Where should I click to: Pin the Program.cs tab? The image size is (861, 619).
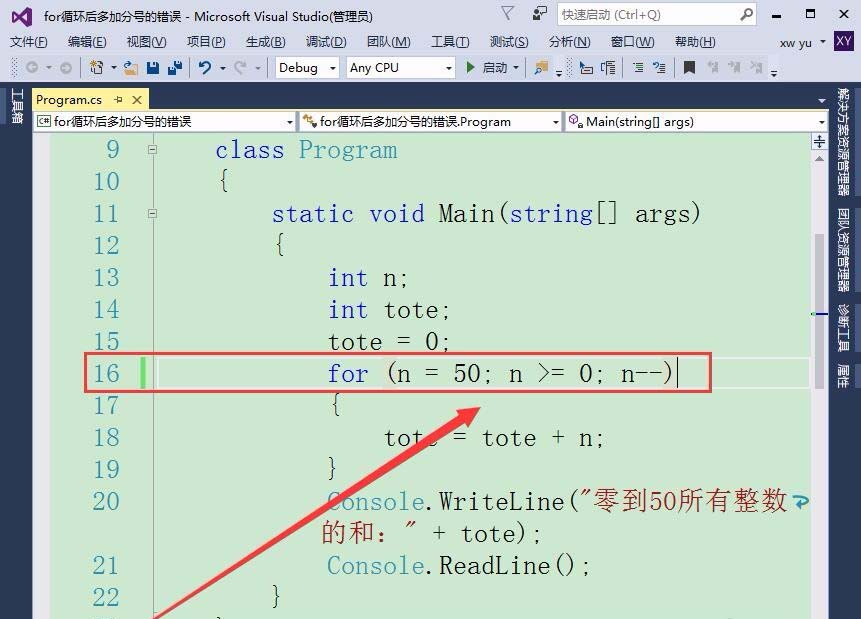pyautogui.click(x=118, y=99)
